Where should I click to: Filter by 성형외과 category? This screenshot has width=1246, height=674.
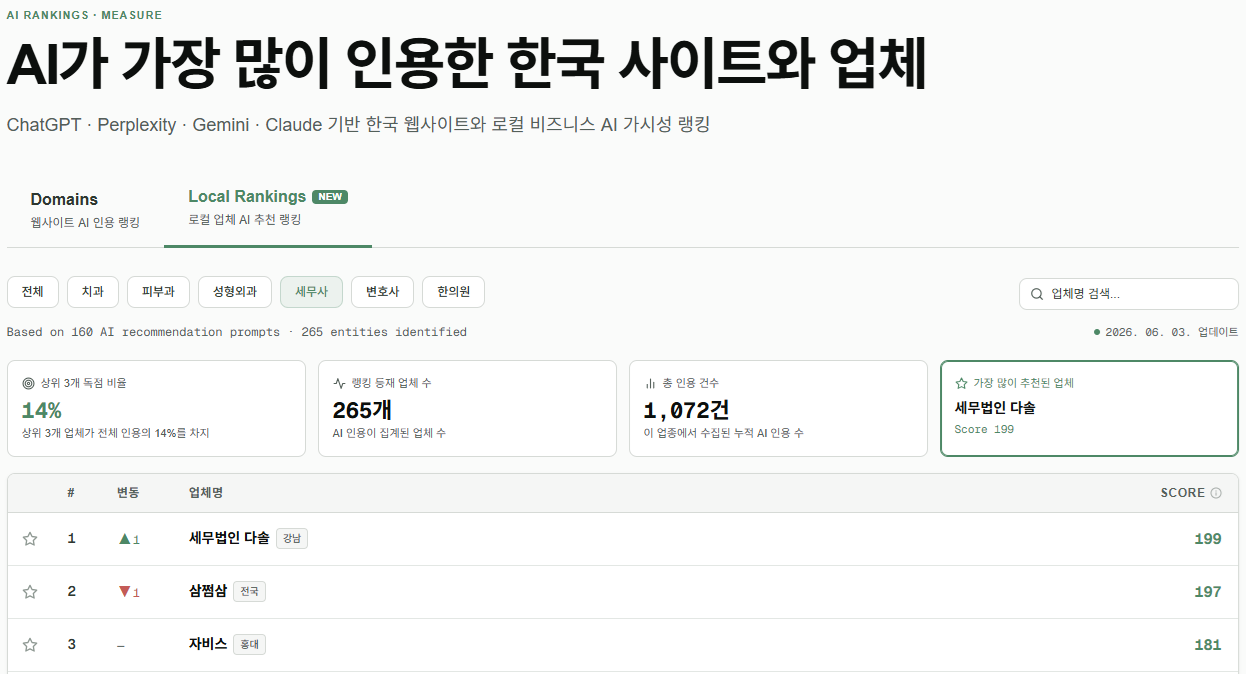click(235, 292)
